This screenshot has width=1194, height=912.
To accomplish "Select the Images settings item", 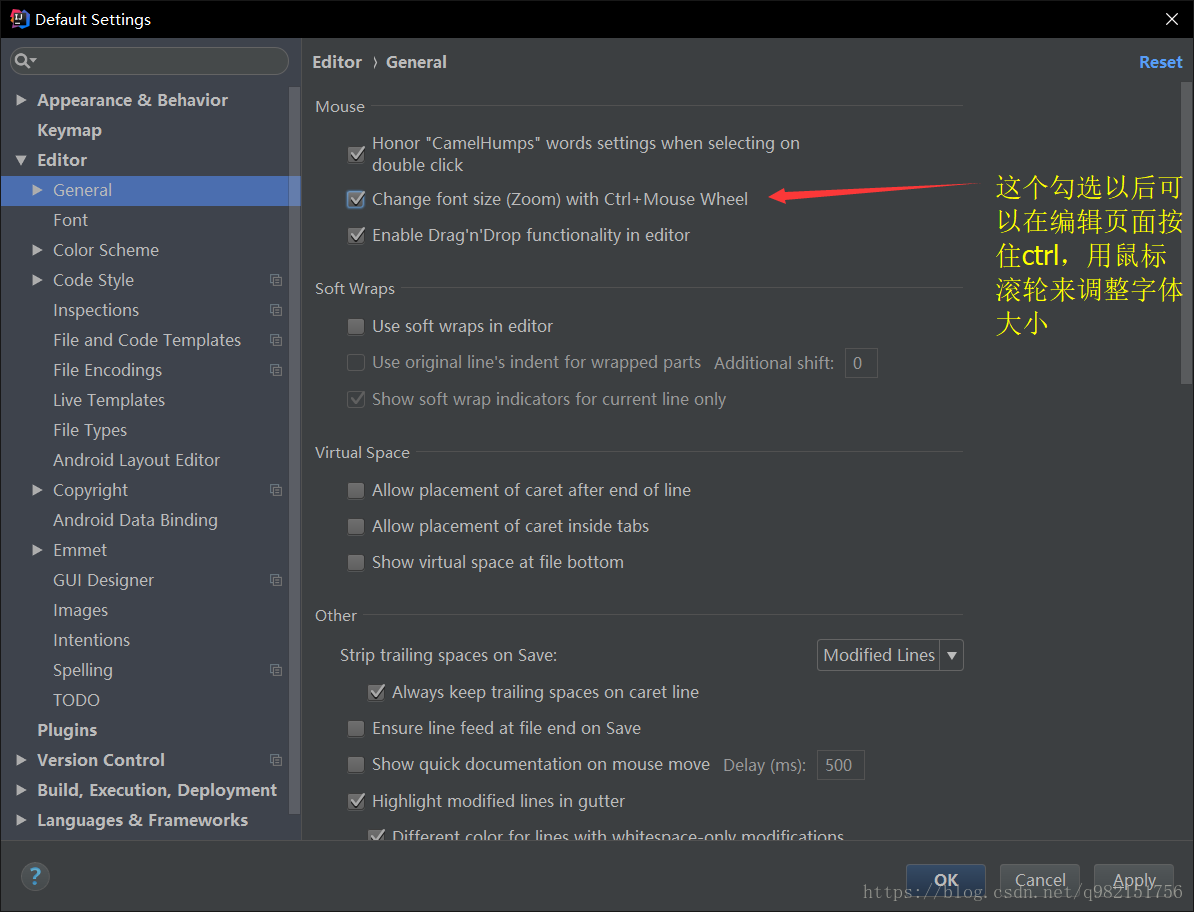I will (81, 611).
